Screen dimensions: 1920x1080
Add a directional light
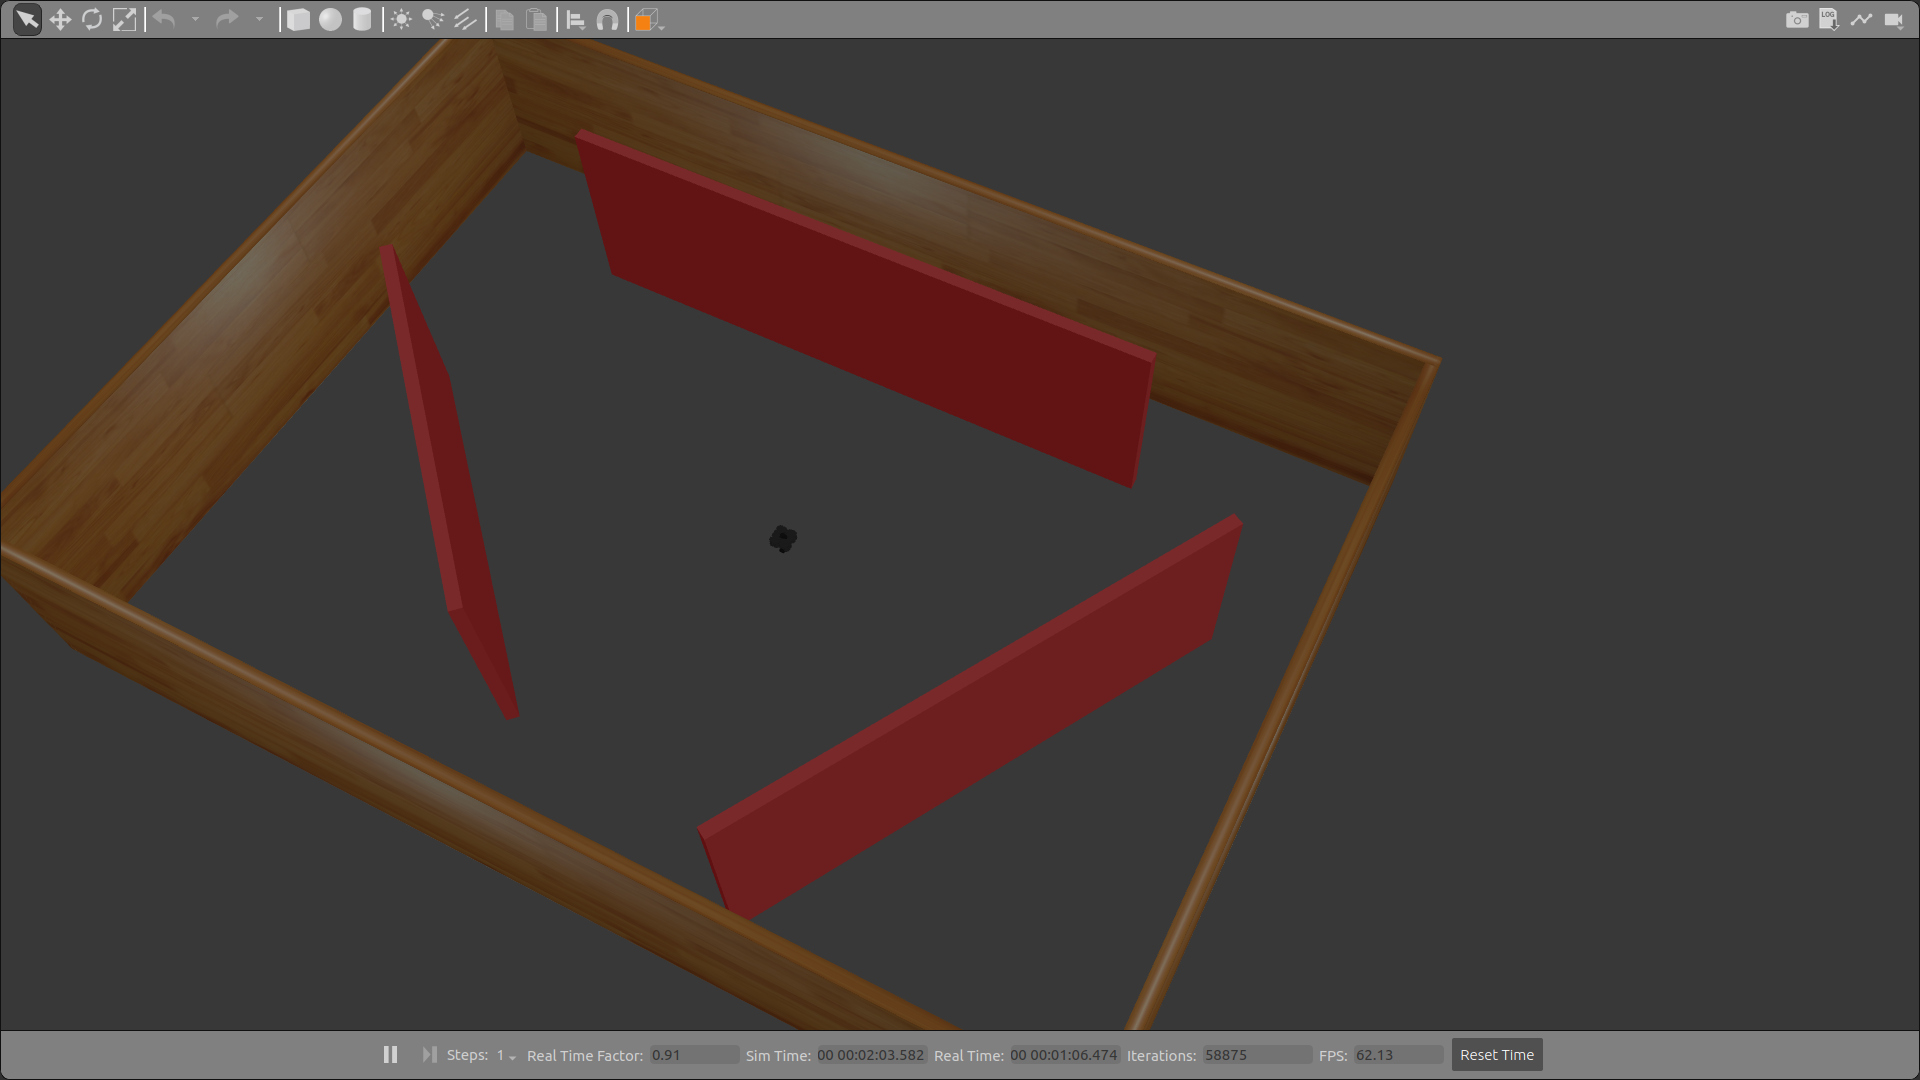(x=465, y=20)
